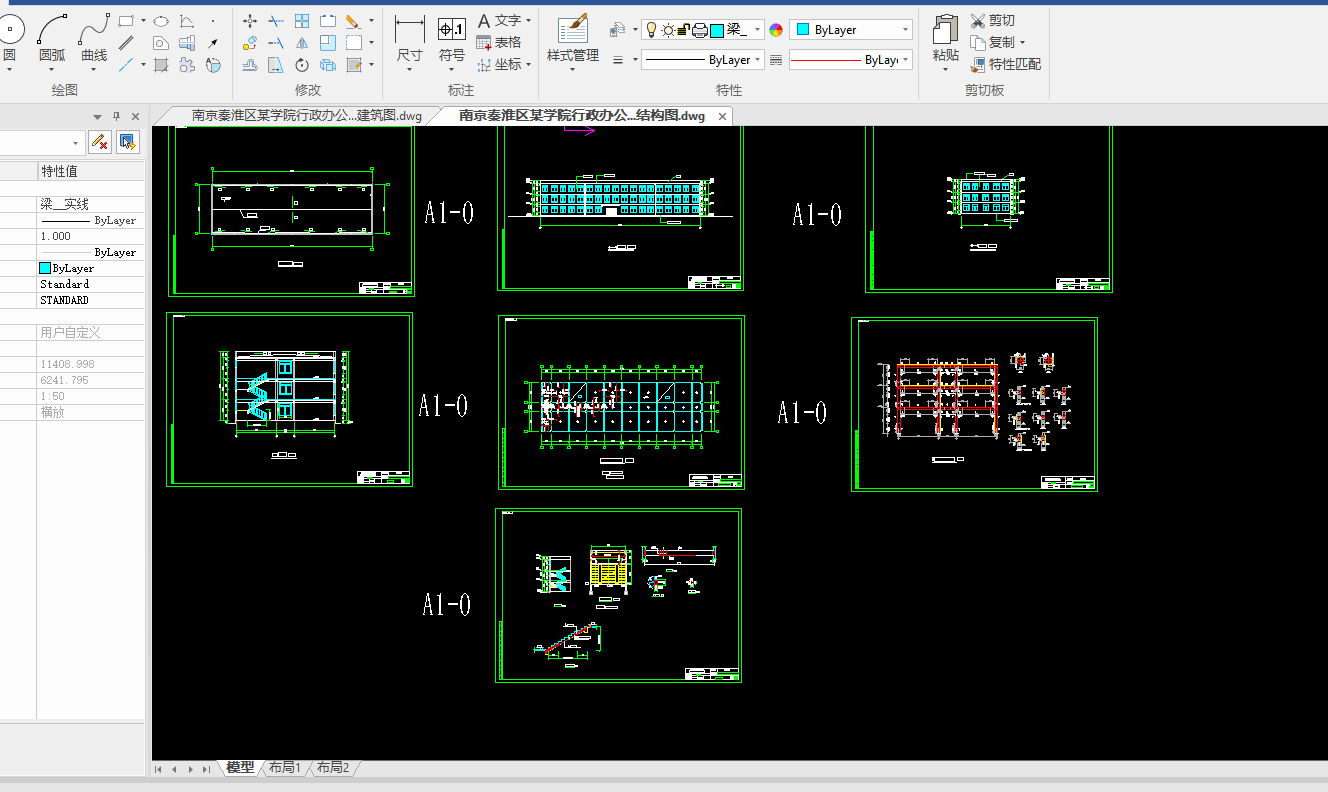
Task: Click cyan layer color swatch in layer box
Action: click(717, 30)
